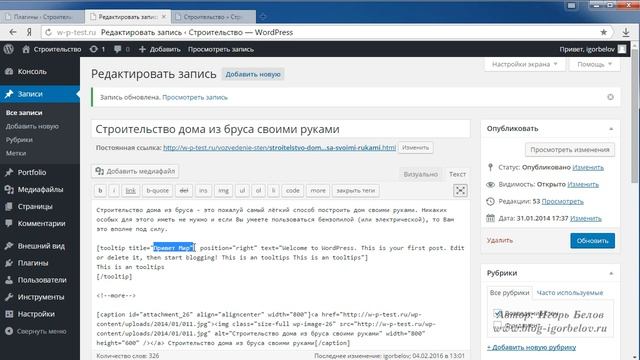This screenshot has height=360, width=640.
Task: Open Рубрики in sidebar submenu
Action: [x=19, y=140]
